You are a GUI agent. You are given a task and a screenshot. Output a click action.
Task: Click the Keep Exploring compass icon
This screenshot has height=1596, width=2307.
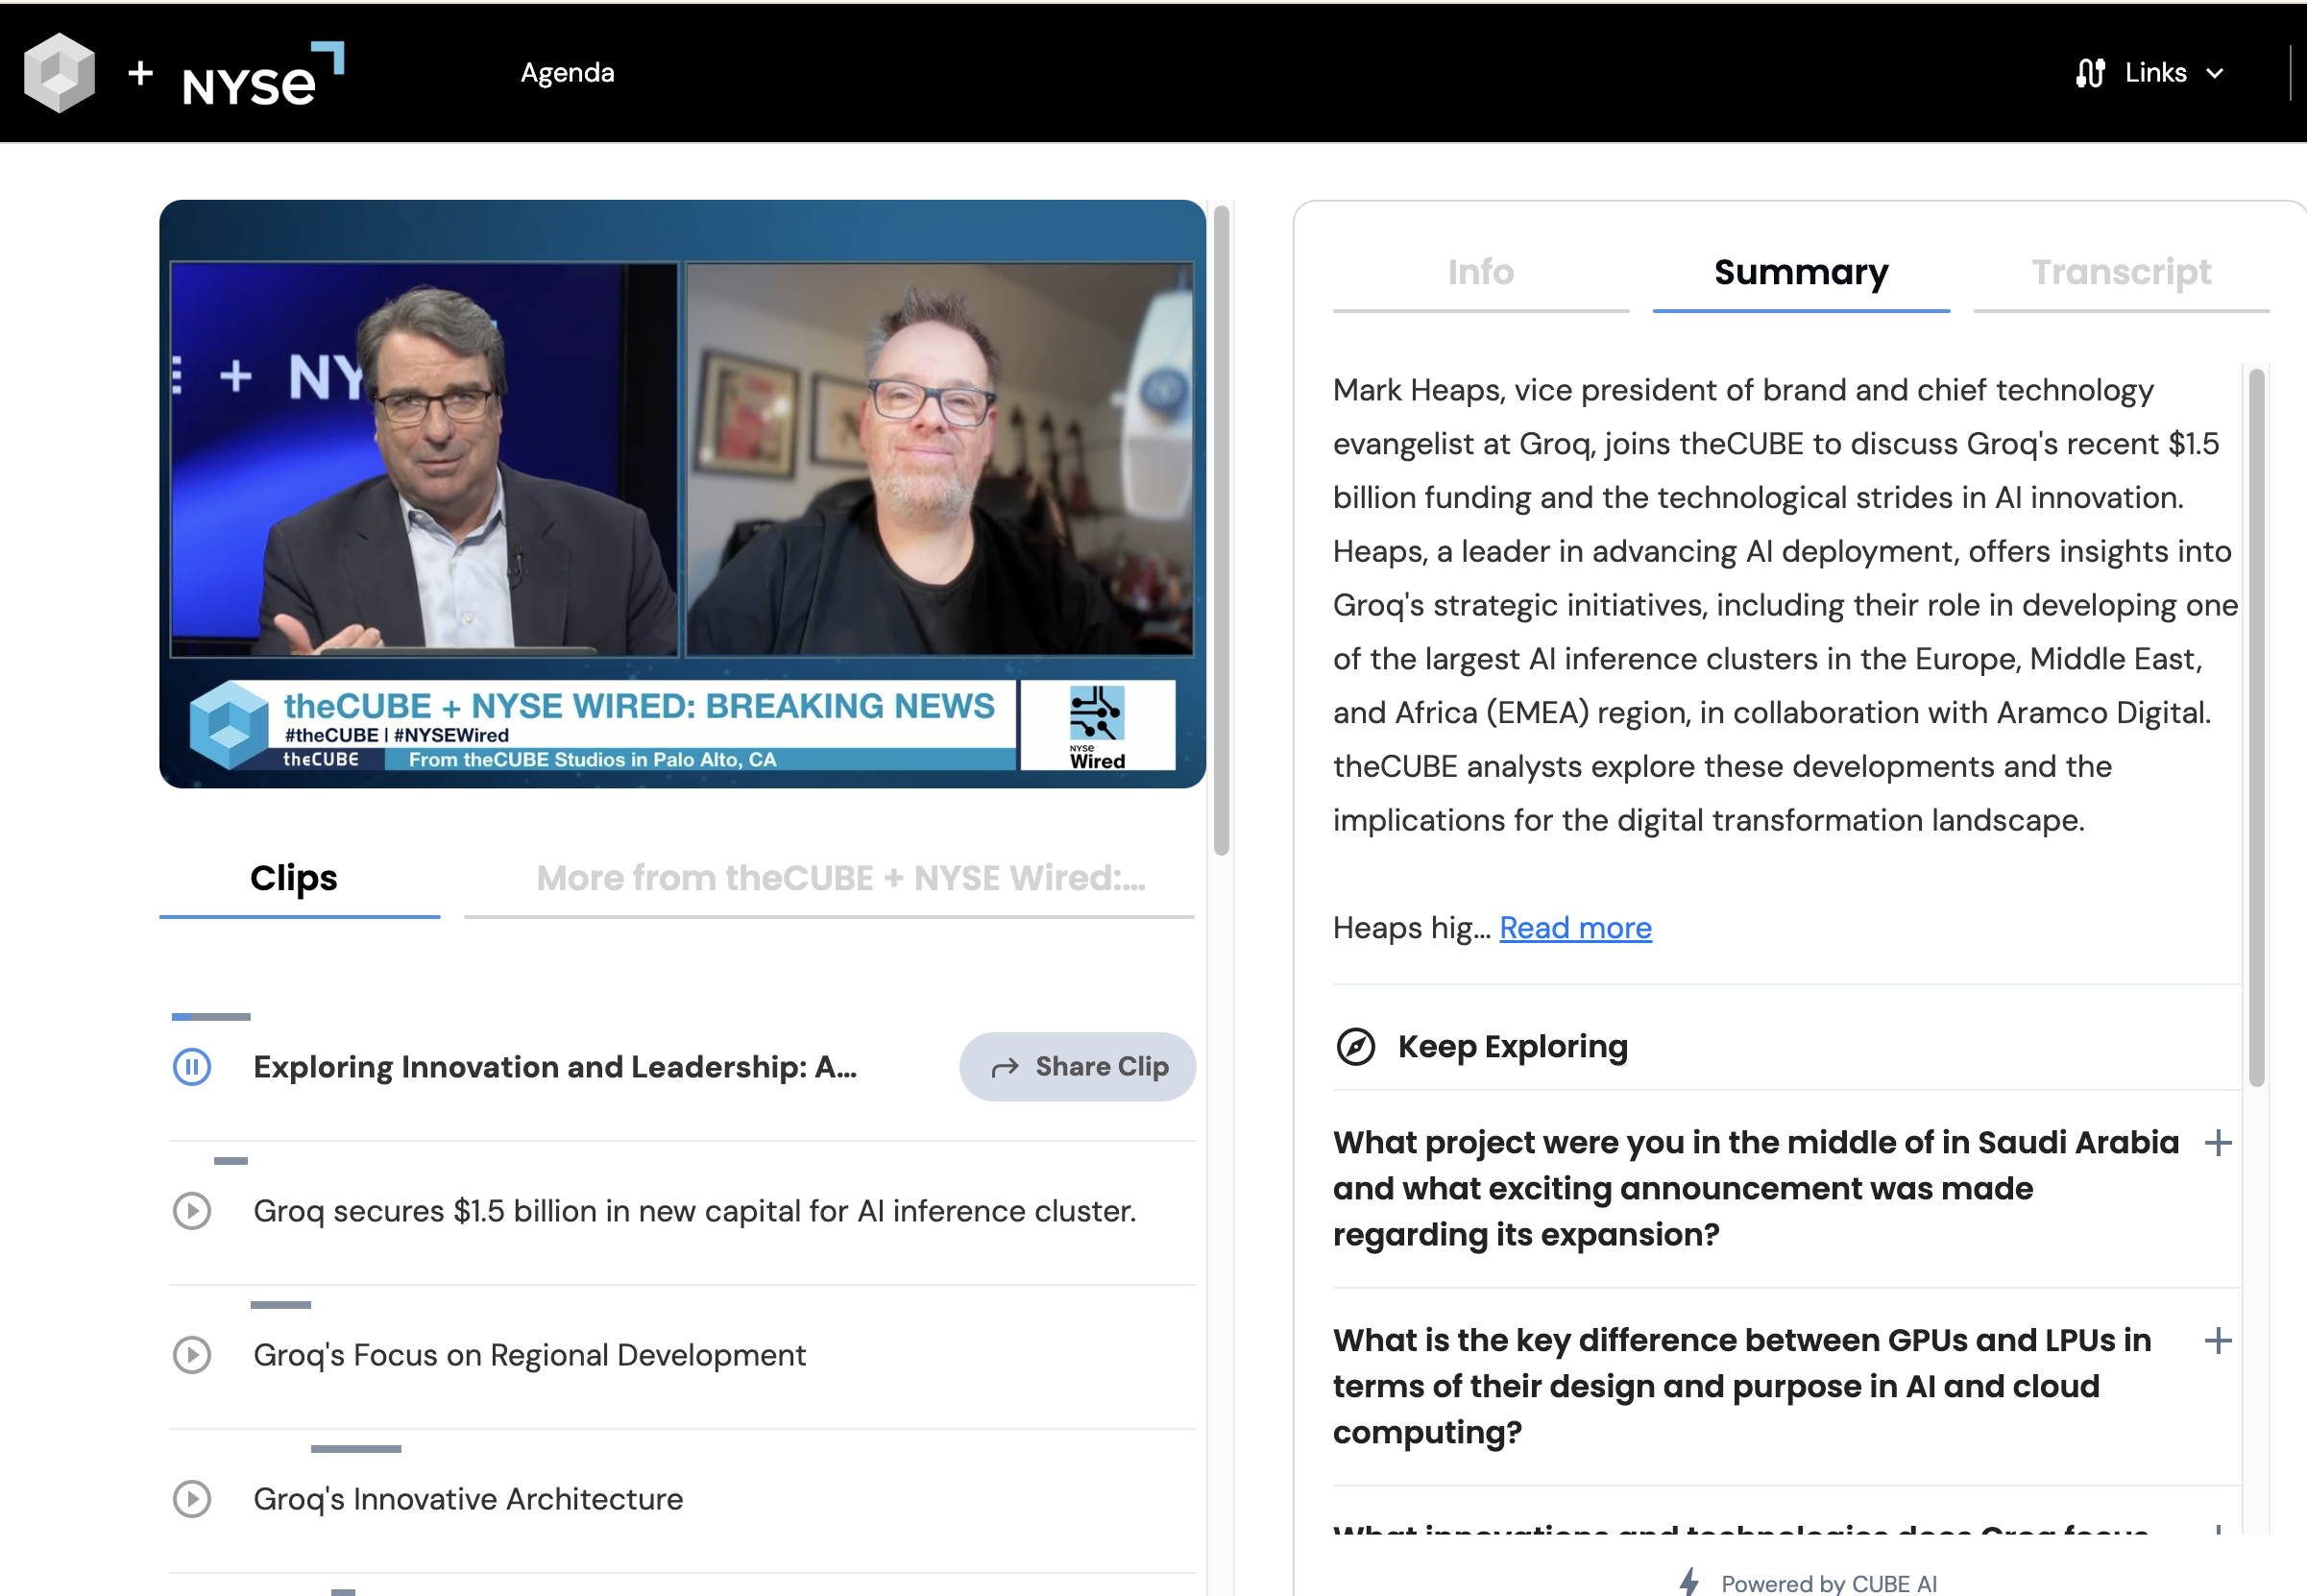tap(1355, 1047)
